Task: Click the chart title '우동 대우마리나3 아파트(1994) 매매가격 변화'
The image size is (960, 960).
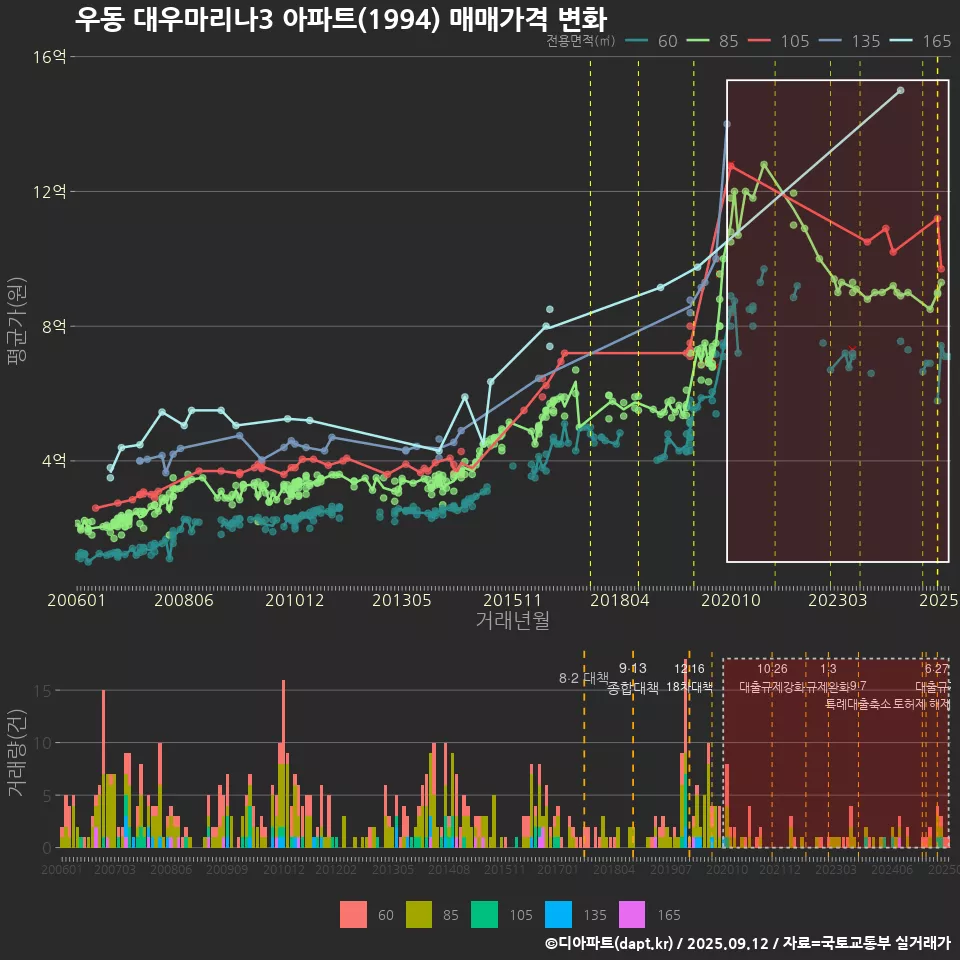Action: click(340, 19)
